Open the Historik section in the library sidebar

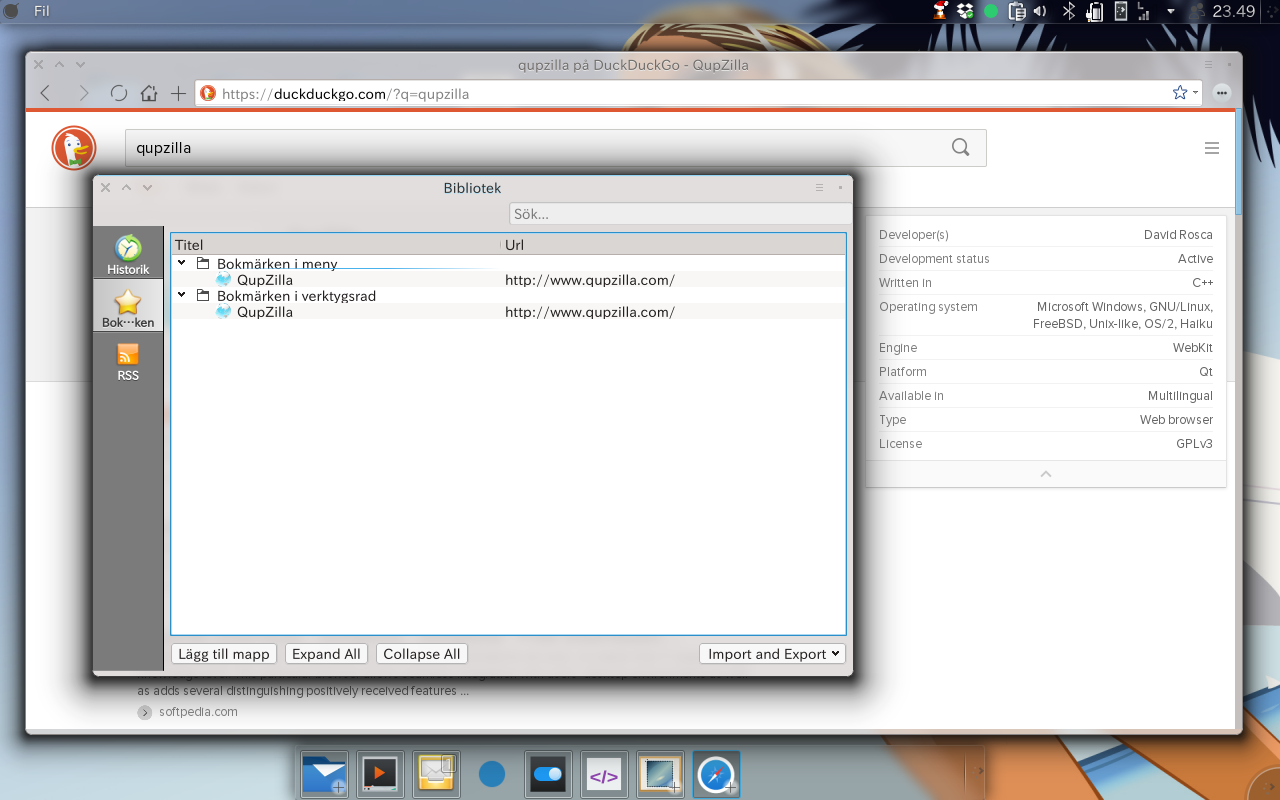coord(128,254)
